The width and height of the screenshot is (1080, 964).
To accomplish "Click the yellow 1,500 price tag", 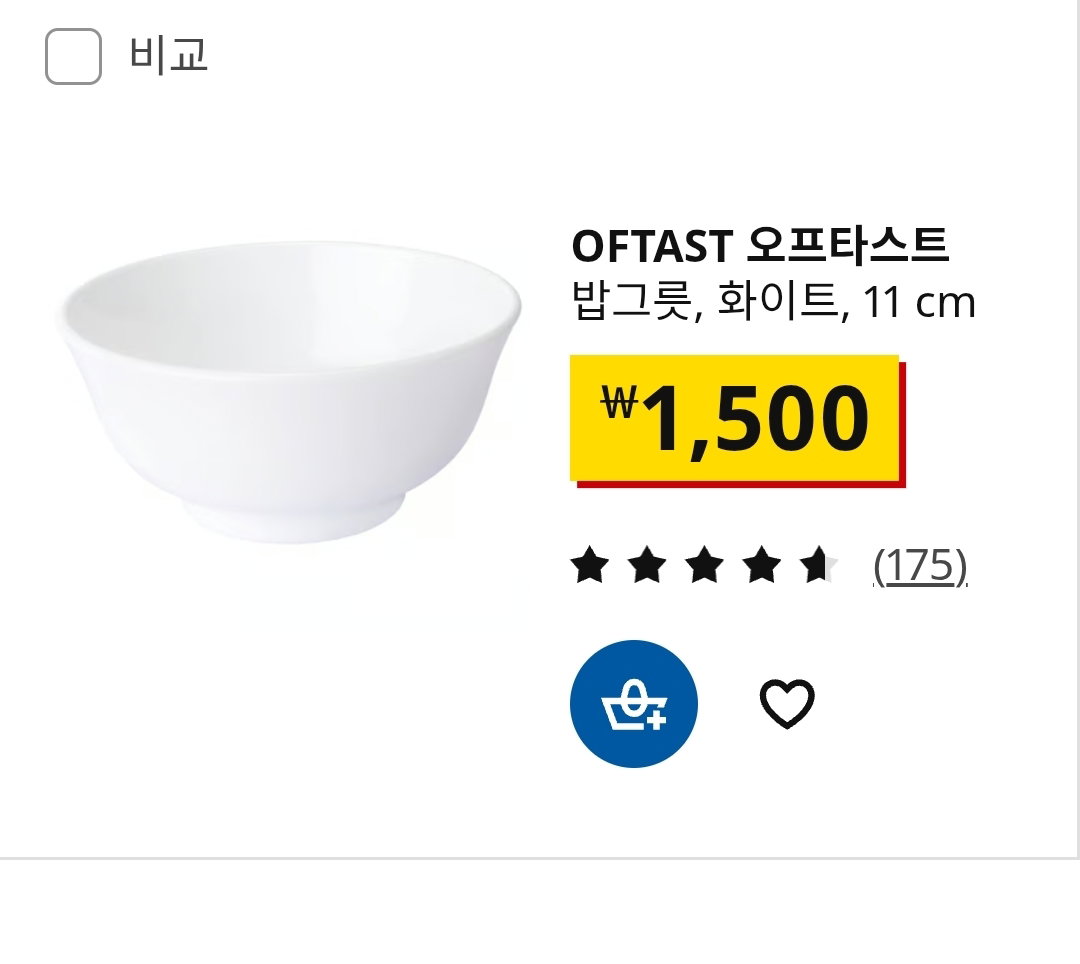I will click(x=737, y=421).
